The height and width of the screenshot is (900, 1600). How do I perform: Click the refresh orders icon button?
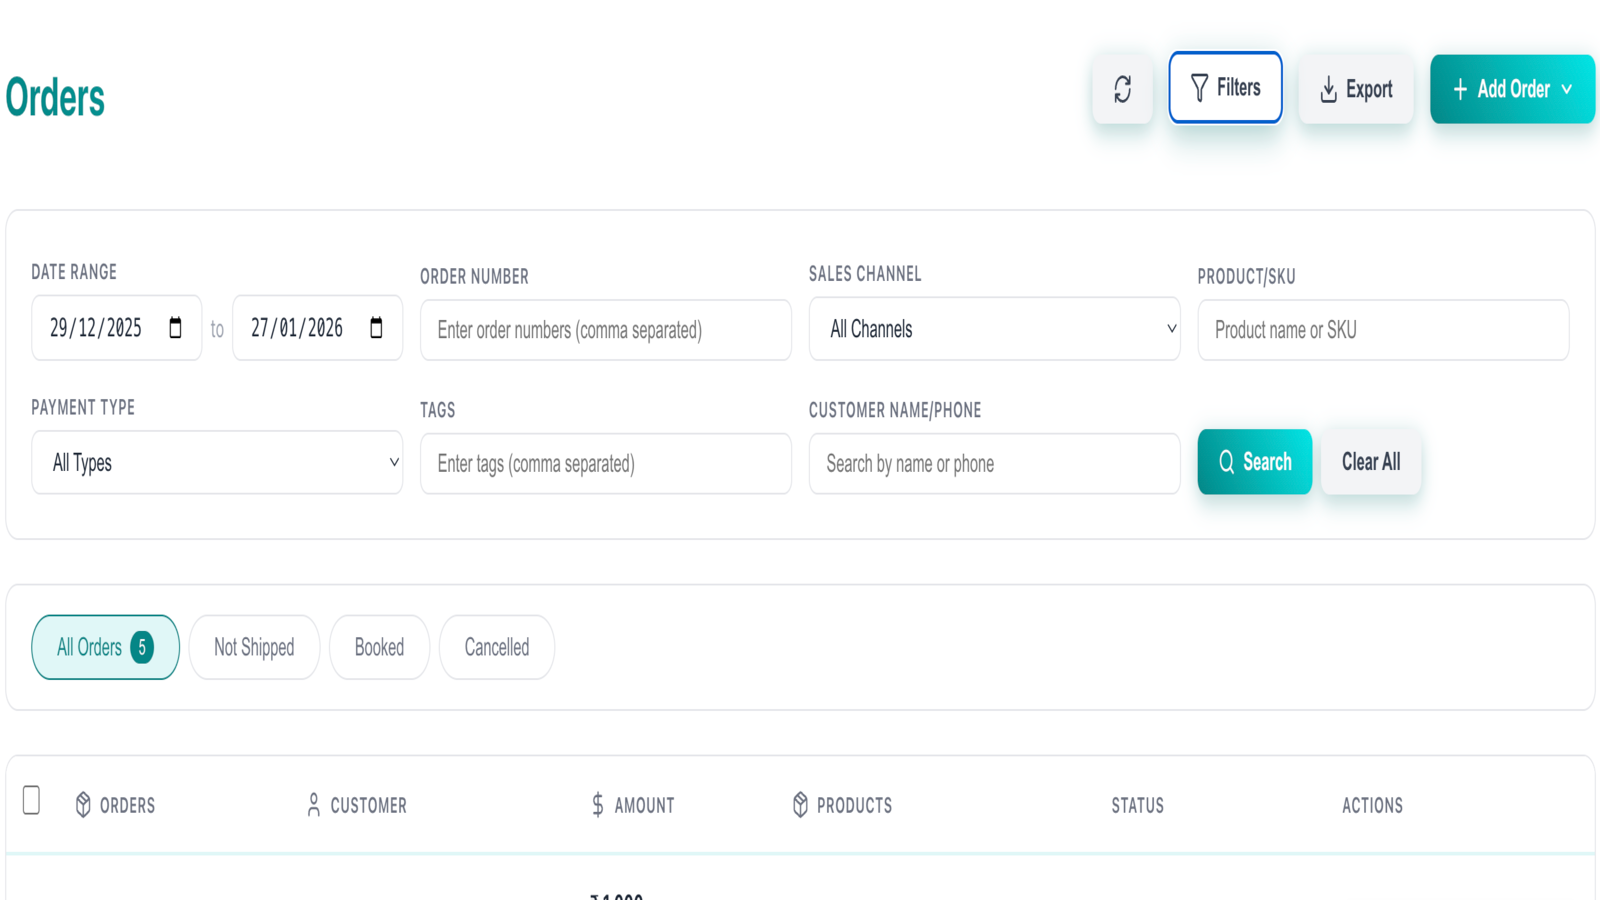click(1122, 89)
